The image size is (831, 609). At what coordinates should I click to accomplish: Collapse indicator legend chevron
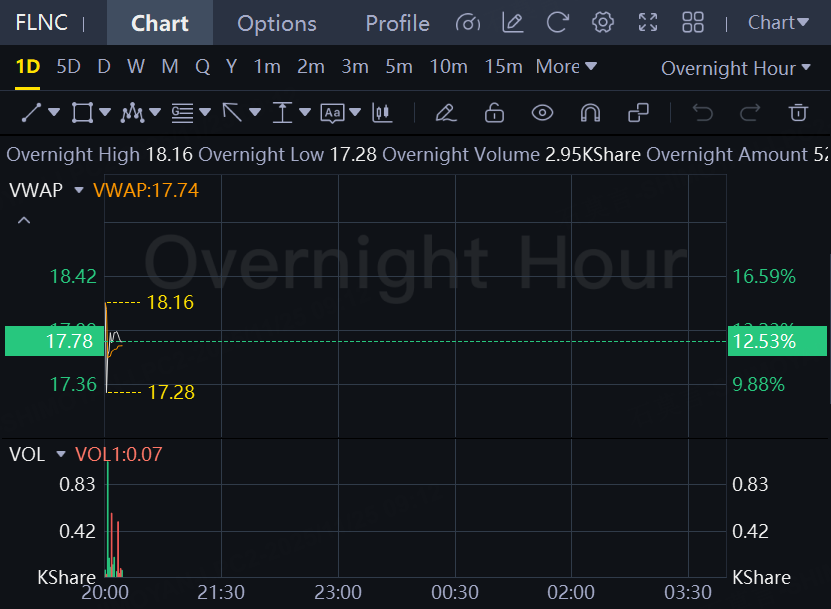(24, 220)
